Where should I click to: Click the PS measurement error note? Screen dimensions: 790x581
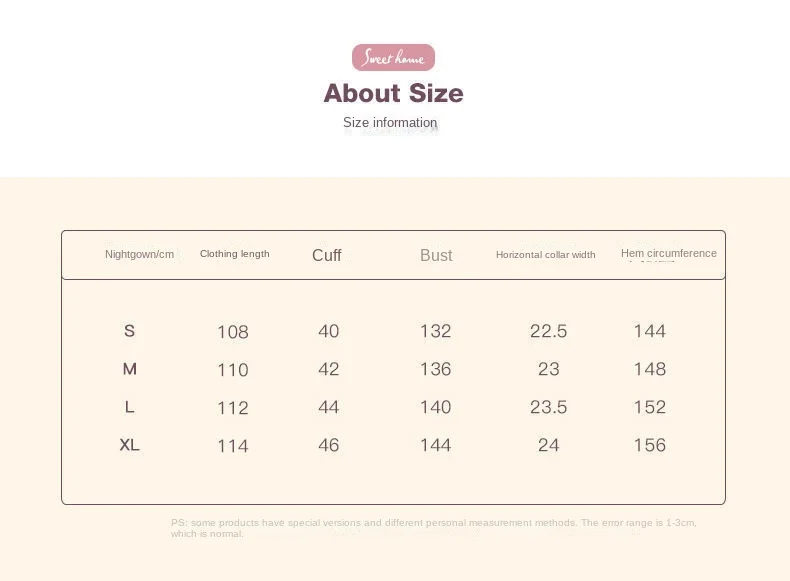click(433, 528)
